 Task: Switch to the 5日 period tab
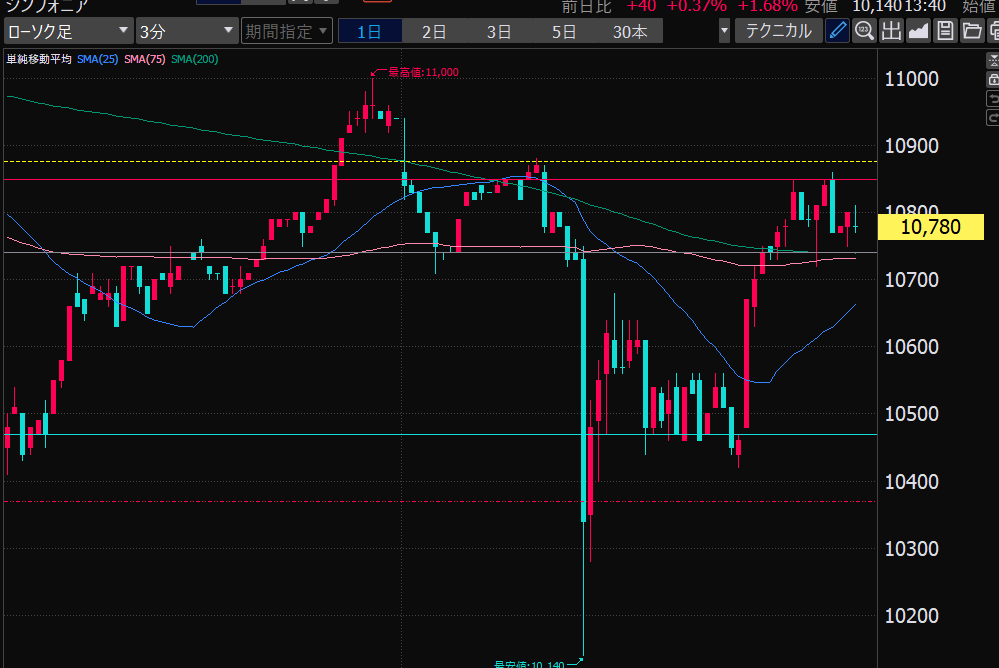click(x=564, y=32)
